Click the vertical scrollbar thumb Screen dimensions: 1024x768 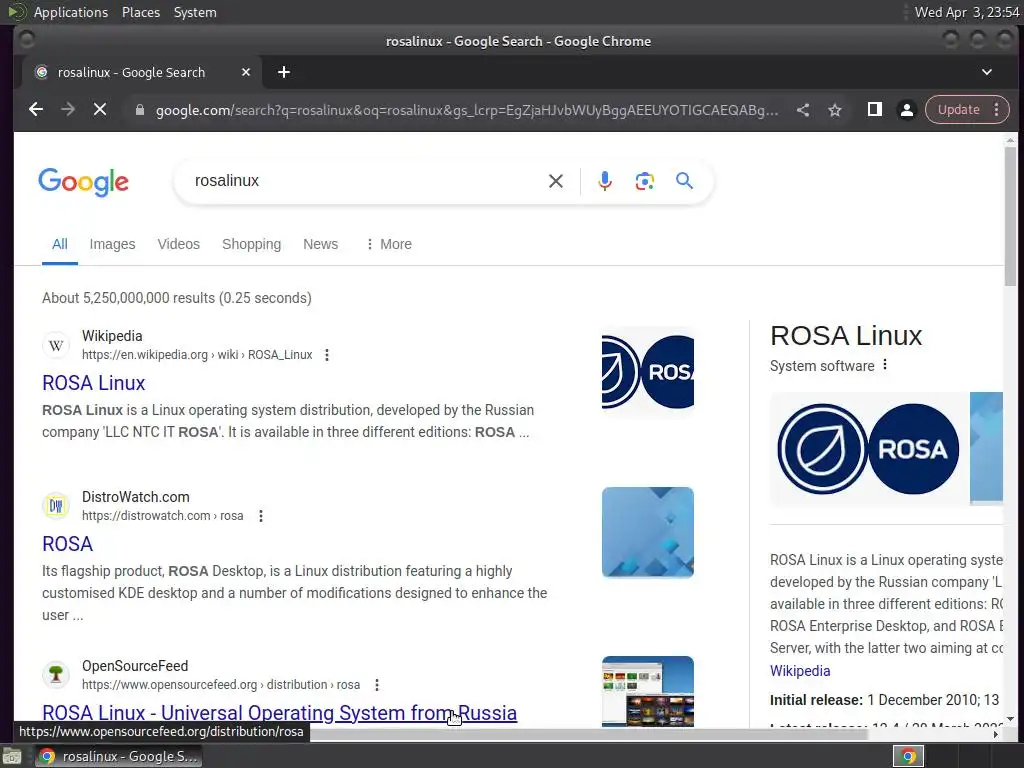coord(1010,216)
